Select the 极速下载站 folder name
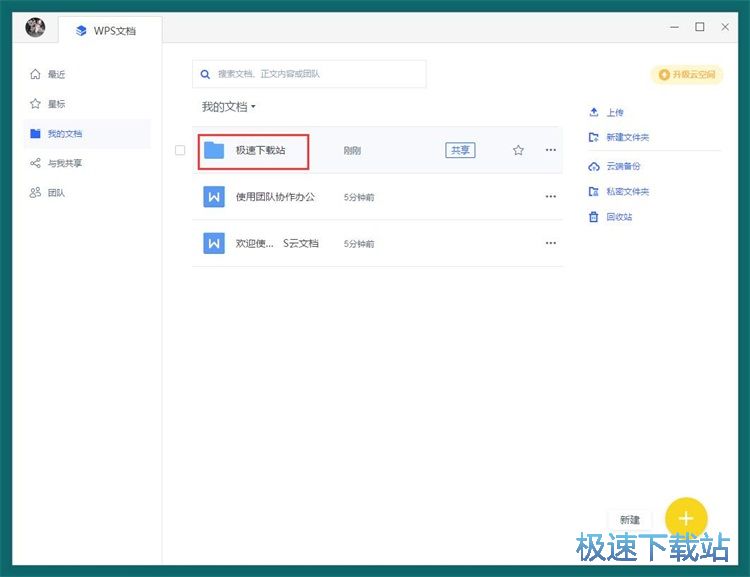 pos(261,150)
